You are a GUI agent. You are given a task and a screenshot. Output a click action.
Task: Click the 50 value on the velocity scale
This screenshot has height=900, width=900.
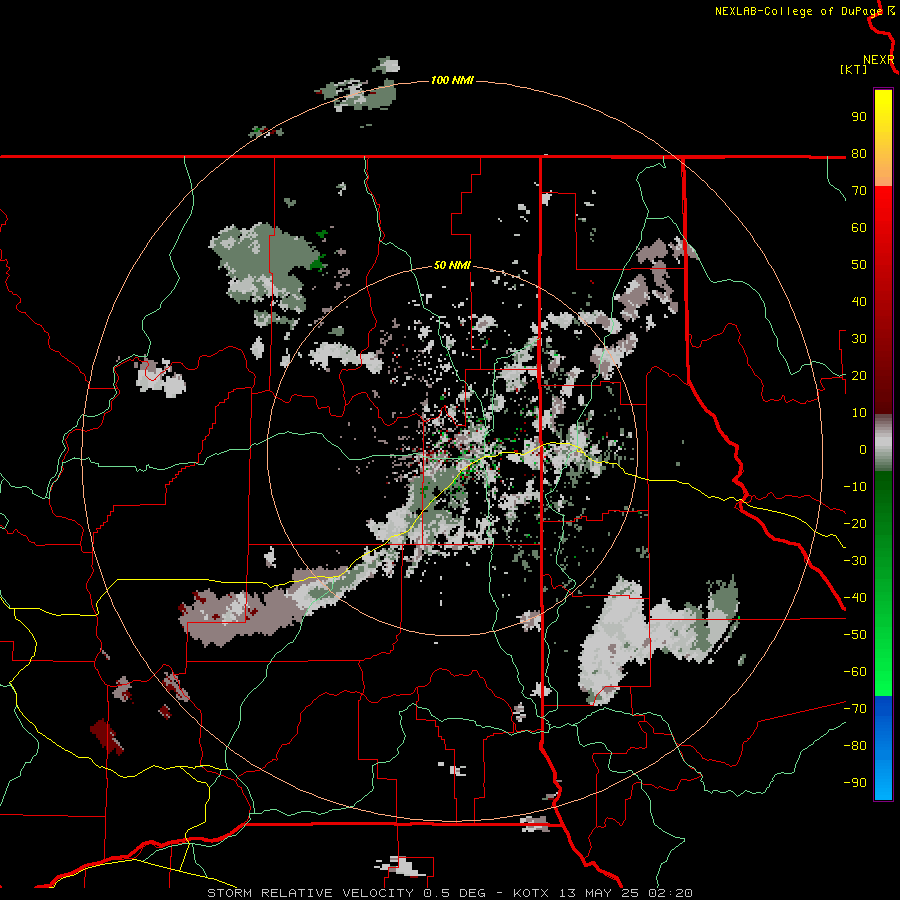coord(859,265)
